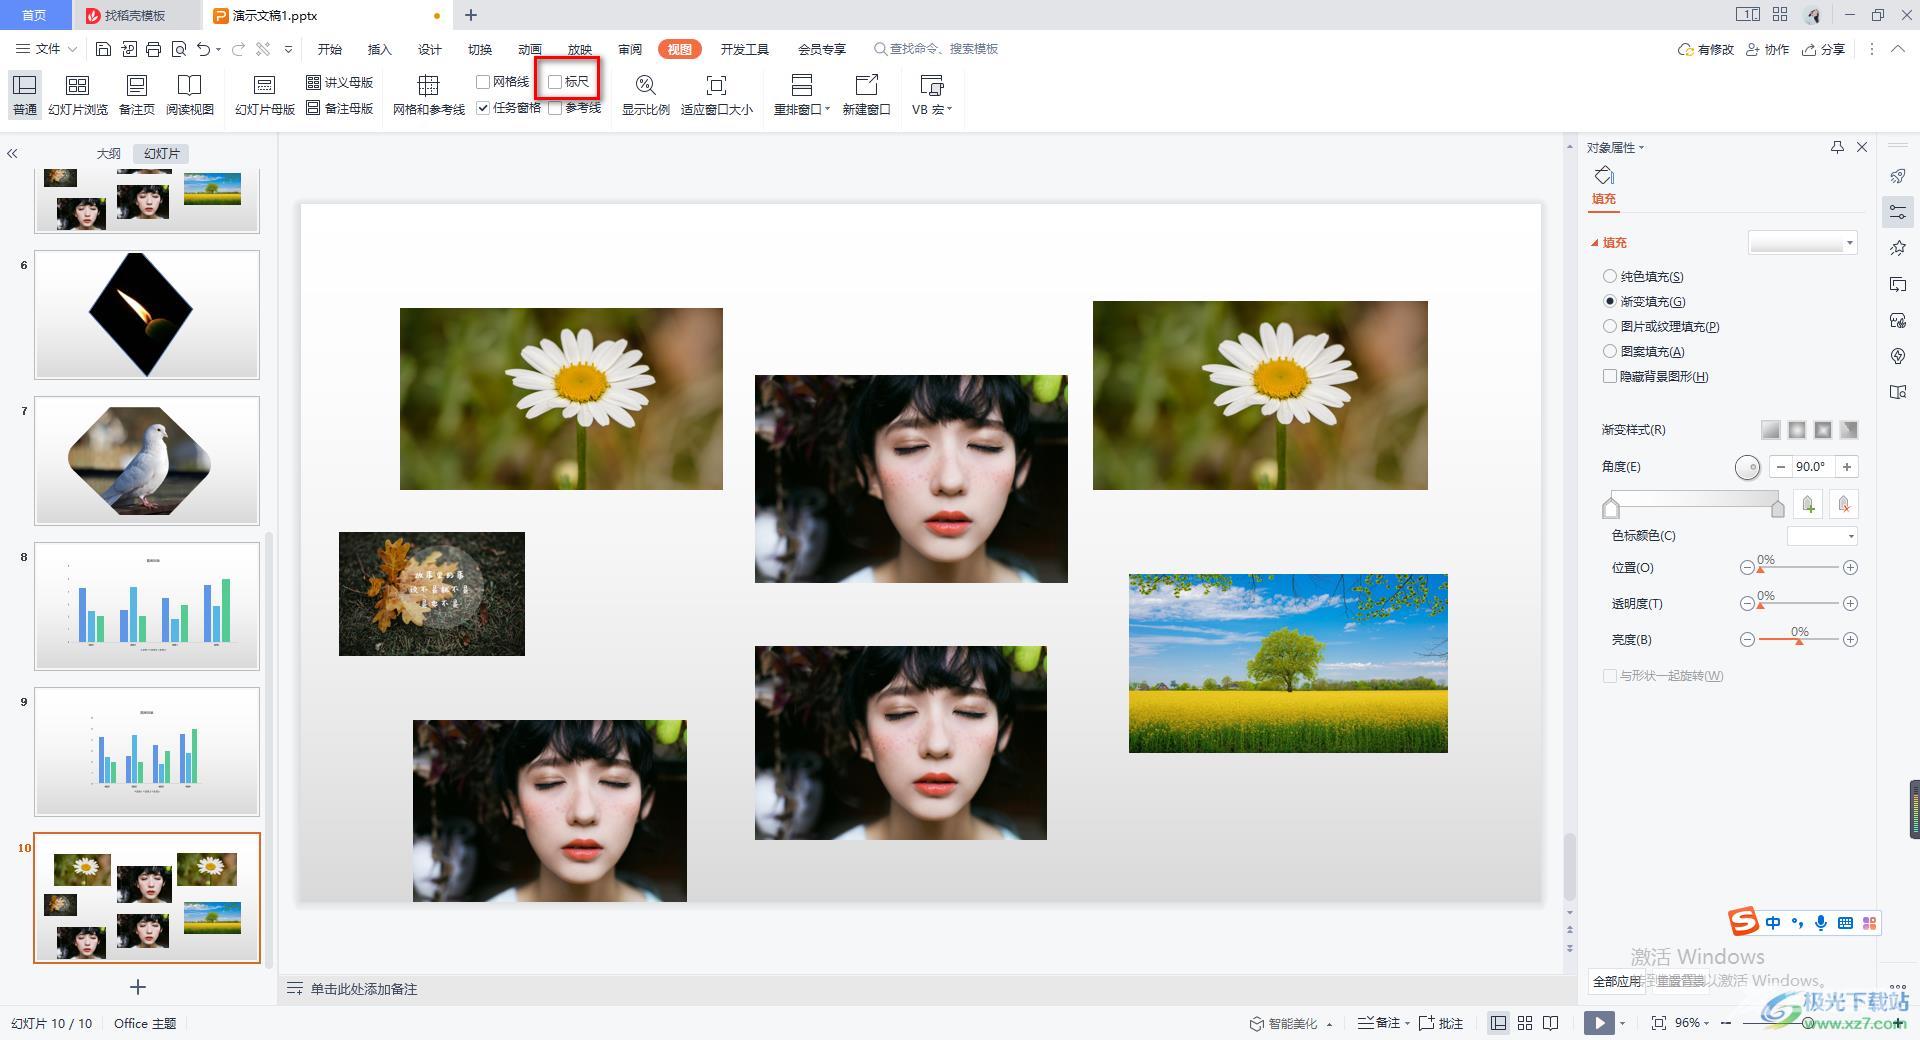Screen dimensions: 1920x1040
Task: Adjust the Brightness (亮度) slider
Action: (x=1799, y=640)
